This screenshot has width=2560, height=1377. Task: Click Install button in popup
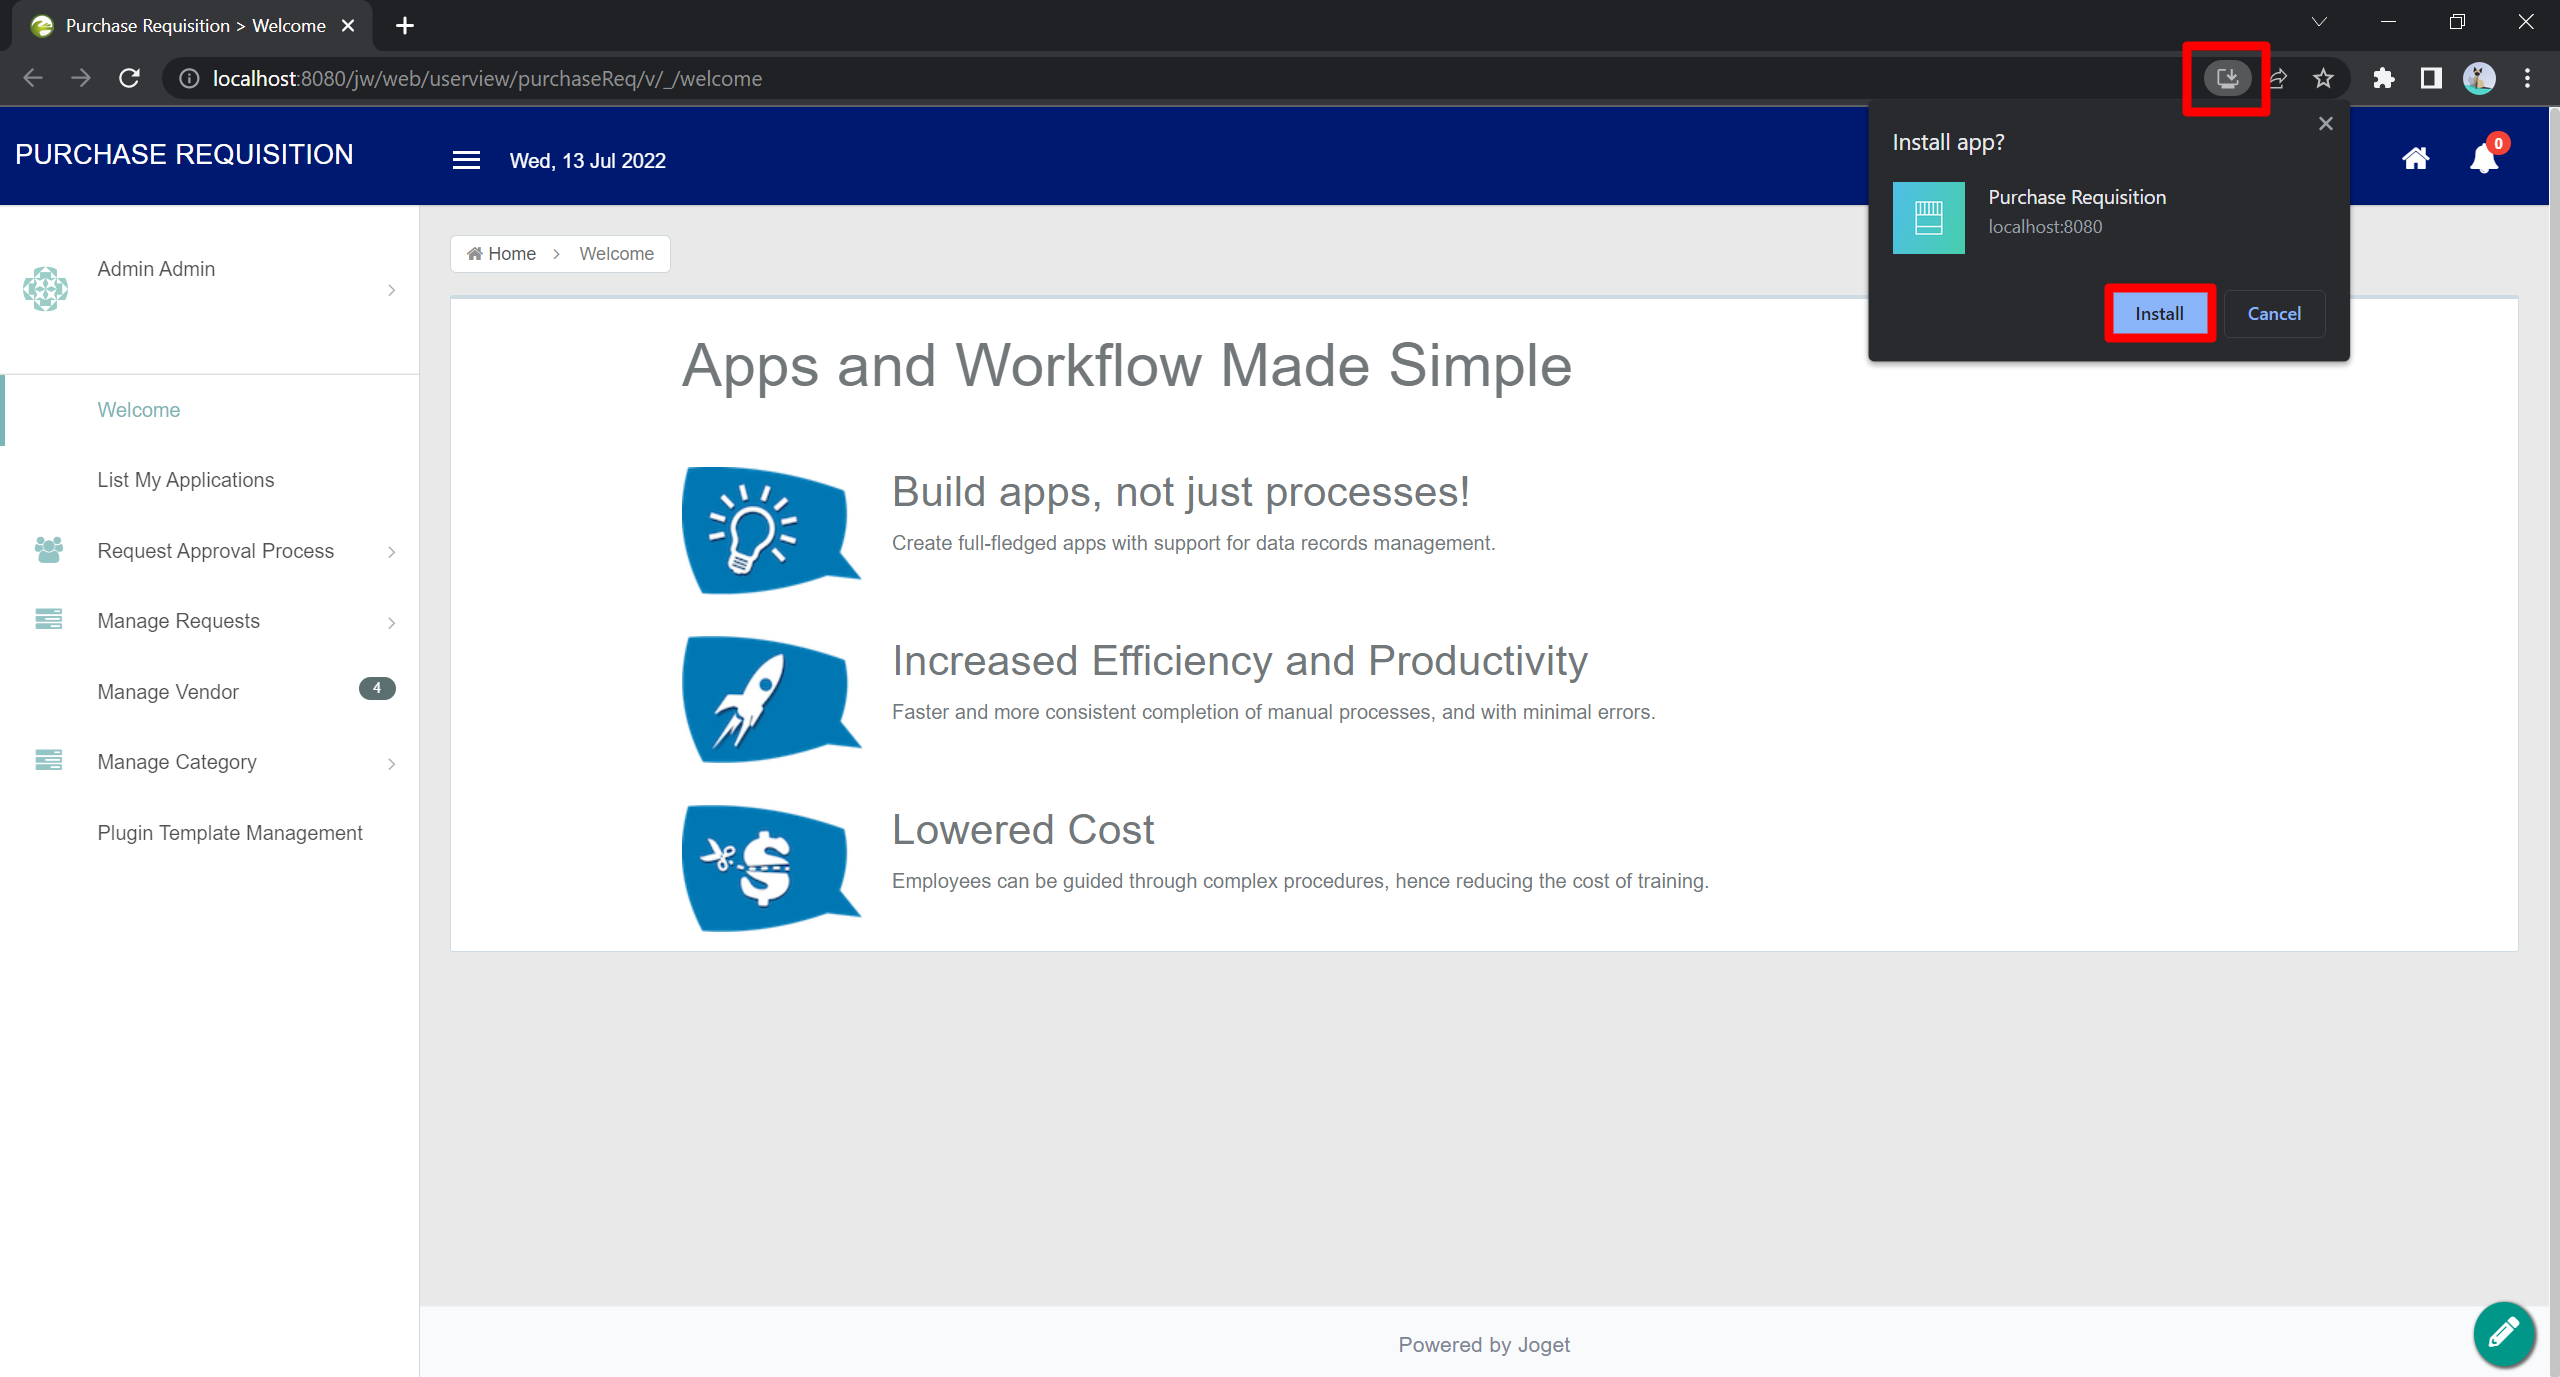2159,314
